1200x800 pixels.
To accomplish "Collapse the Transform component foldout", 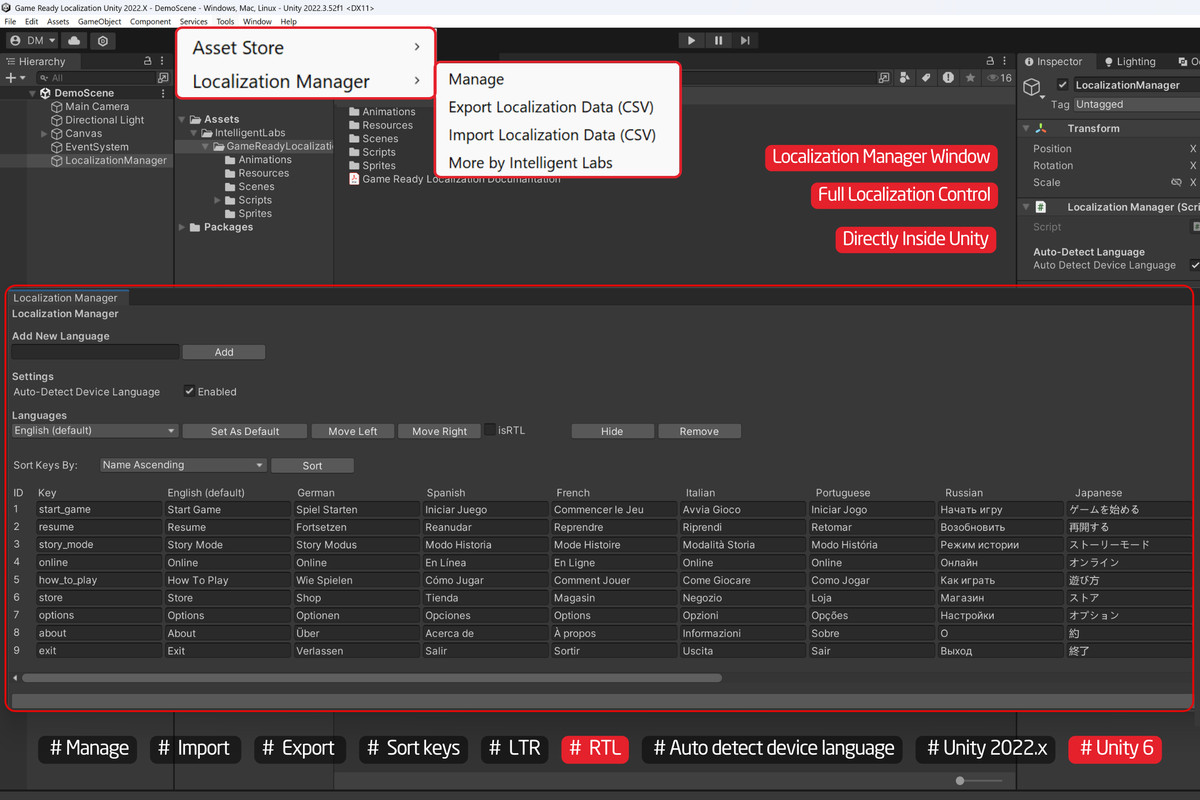I will (x=1025, y=128).
